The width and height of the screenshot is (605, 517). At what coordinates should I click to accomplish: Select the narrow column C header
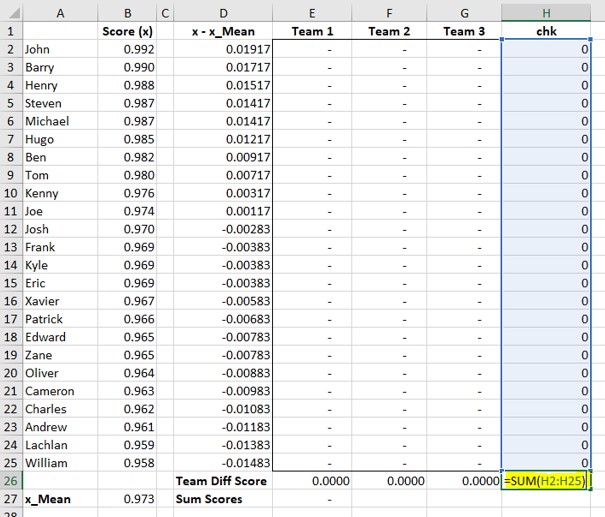point(165,12)
